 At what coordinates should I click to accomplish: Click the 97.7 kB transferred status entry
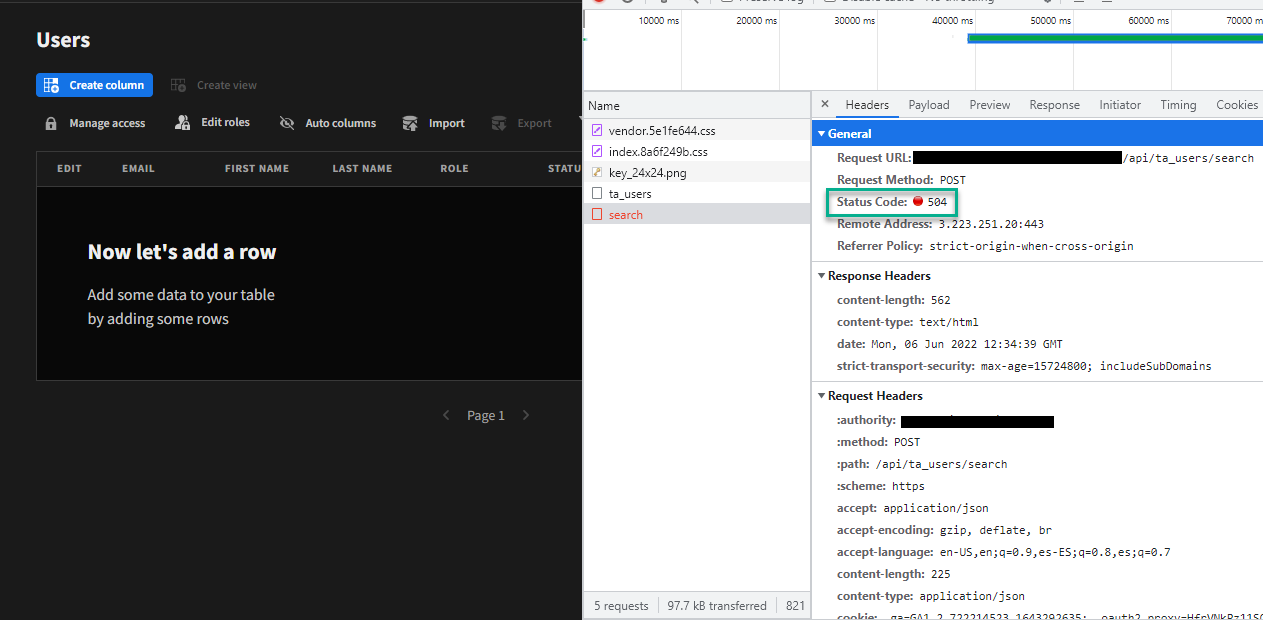[x=717, y=605]
